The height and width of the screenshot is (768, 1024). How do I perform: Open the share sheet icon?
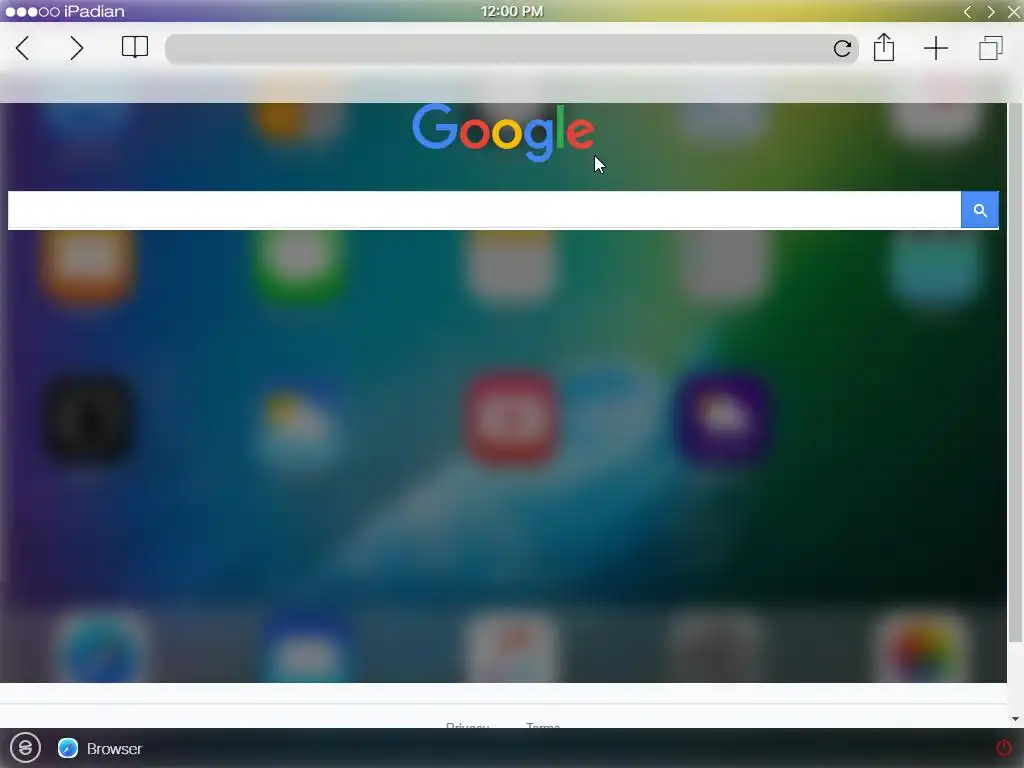click(884, 47)
